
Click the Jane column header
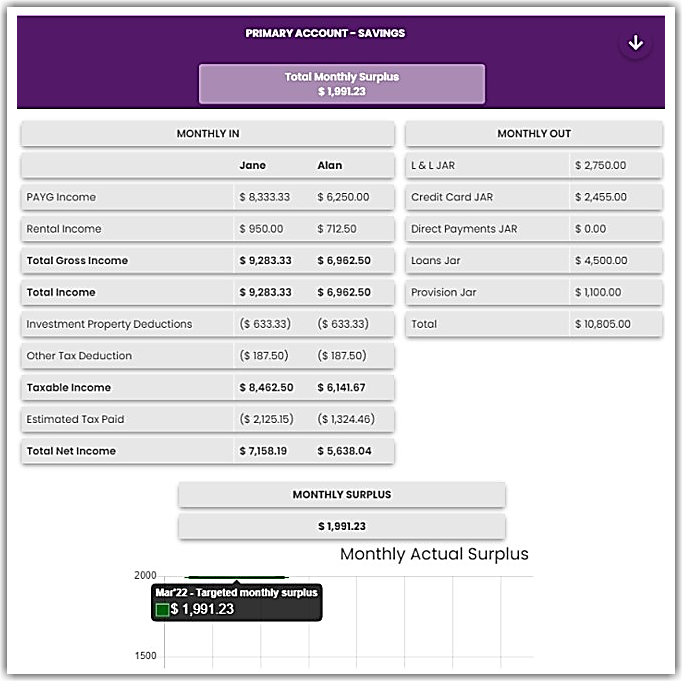point(253,165)
